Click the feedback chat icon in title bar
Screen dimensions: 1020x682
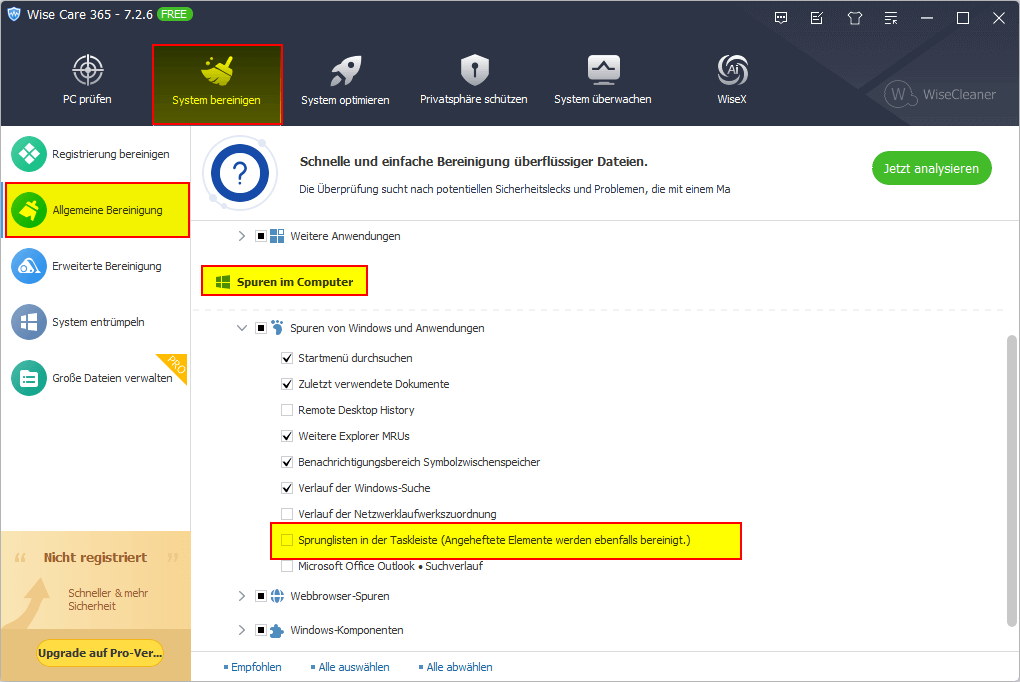click(x=781, y=18)
